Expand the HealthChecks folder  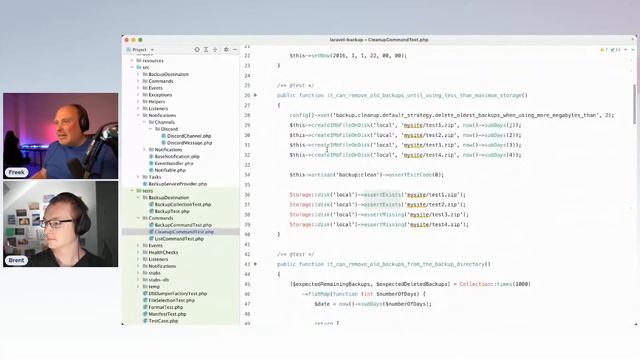138,252
